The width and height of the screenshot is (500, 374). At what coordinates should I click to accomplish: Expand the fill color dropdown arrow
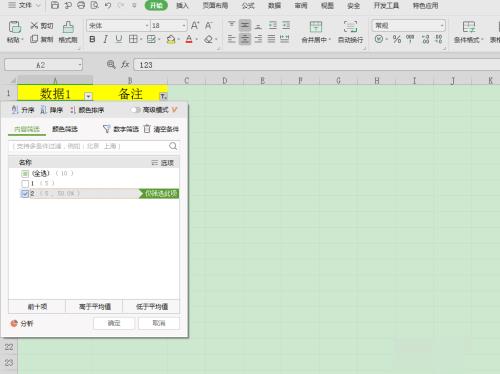point(179,40)
